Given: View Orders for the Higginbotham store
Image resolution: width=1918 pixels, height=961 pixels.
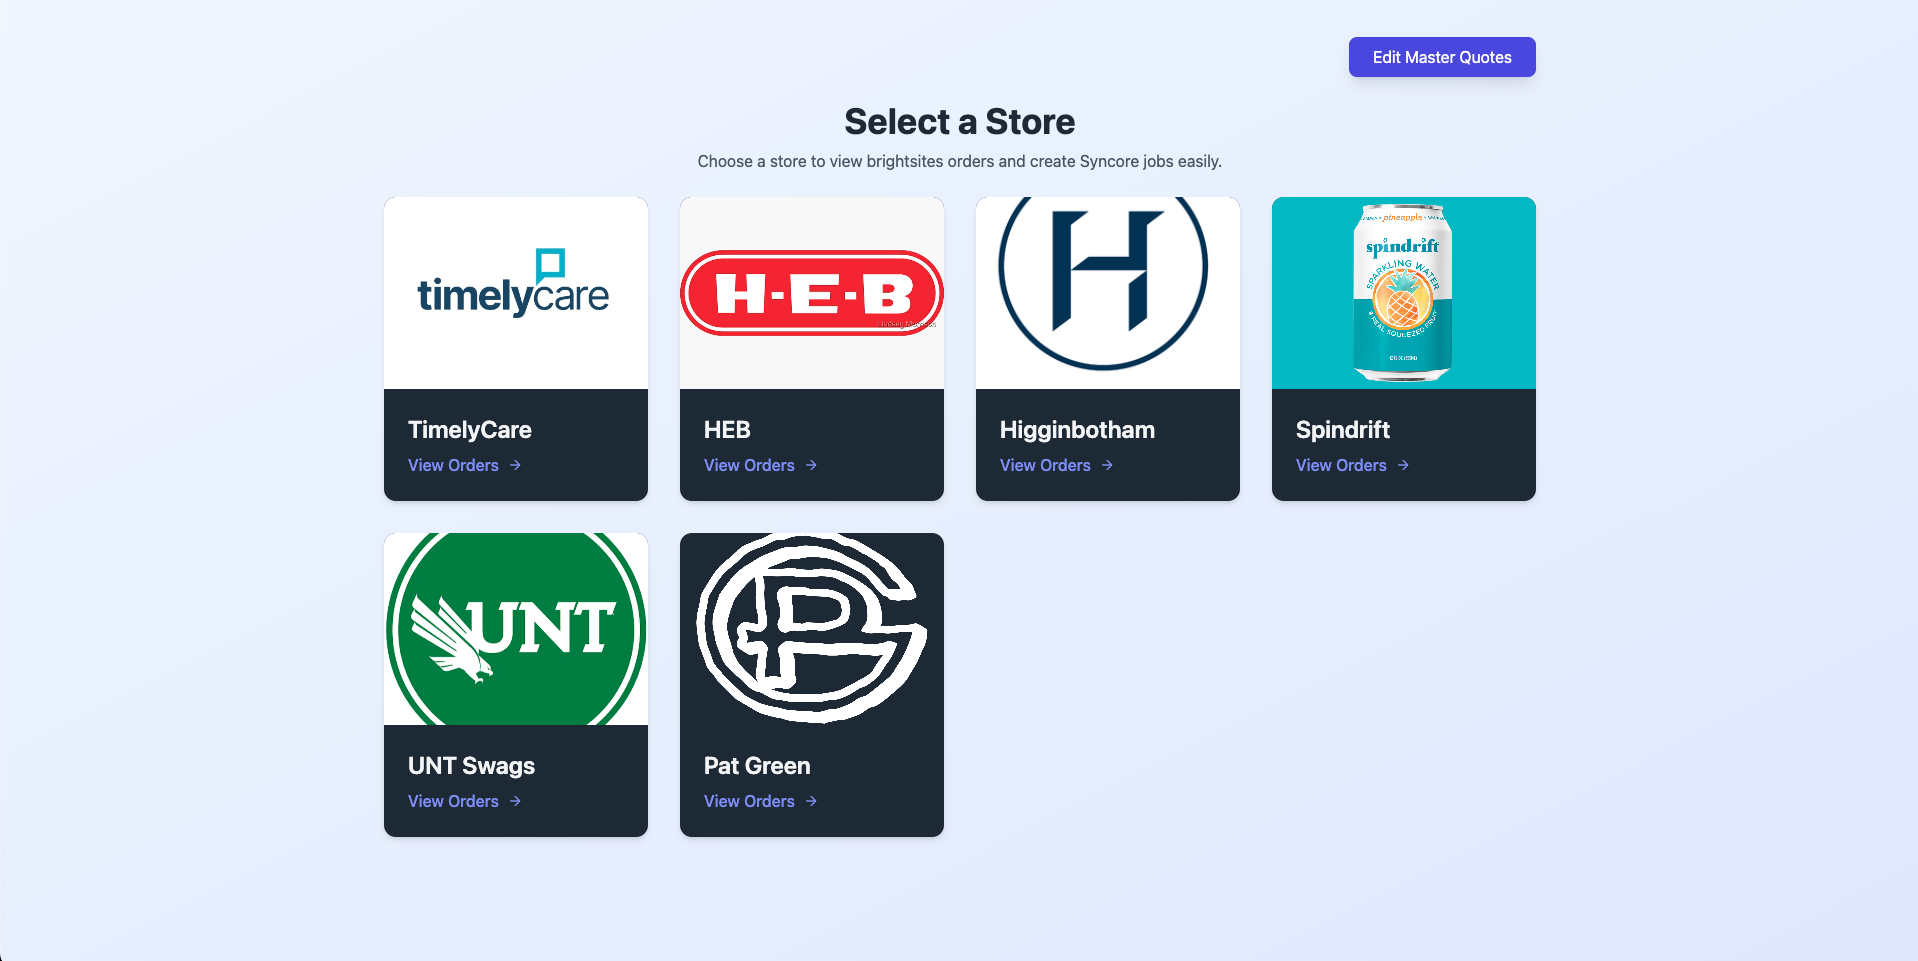Looking at the screenshot, I should (x=1045, y=465).
